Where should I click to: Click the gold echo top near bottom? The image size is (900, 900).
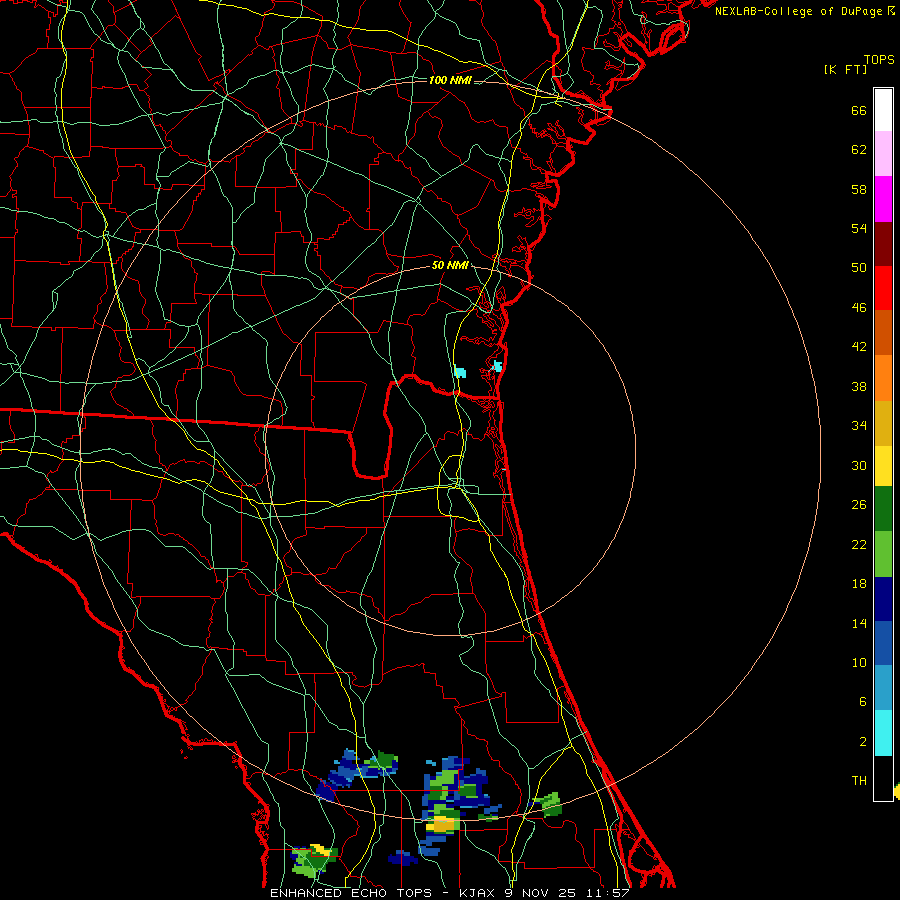click(x=443, y=825)
